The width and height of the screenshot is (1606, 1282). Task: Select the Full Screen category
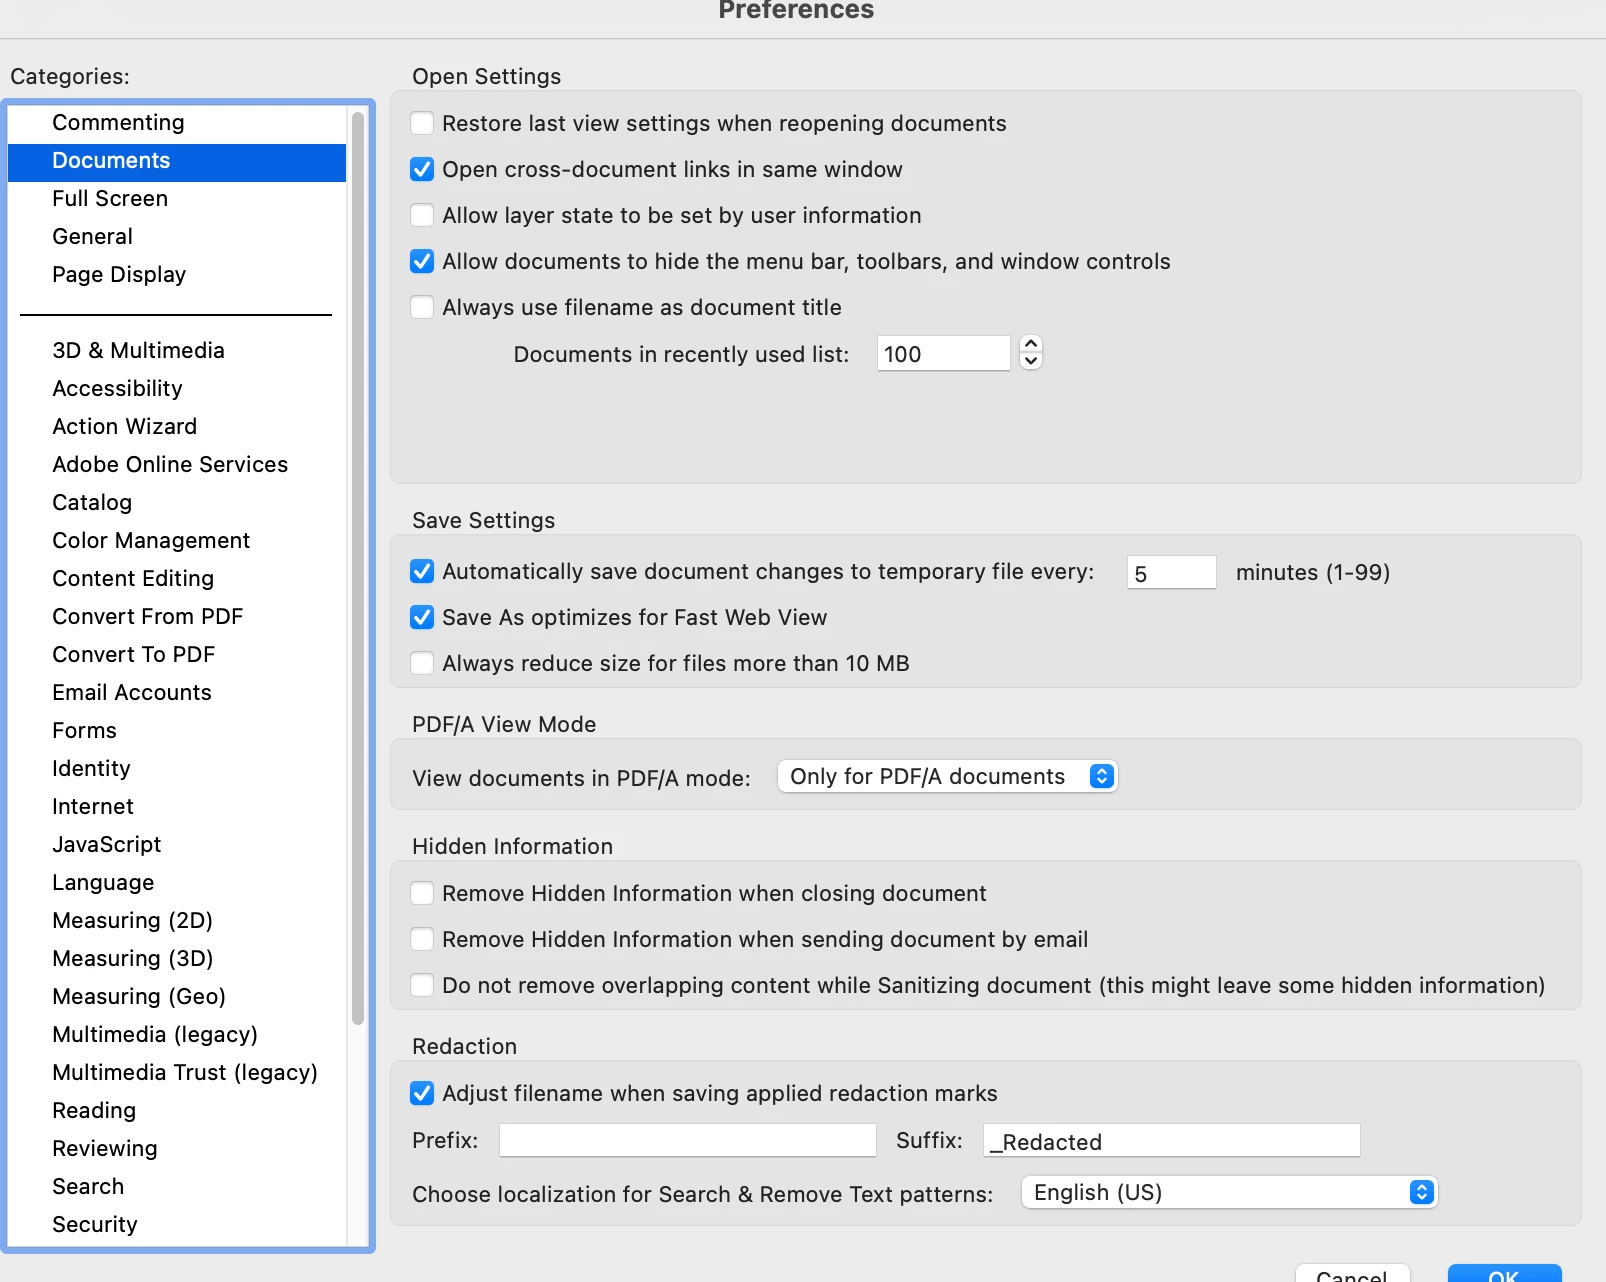click(177, 198)
